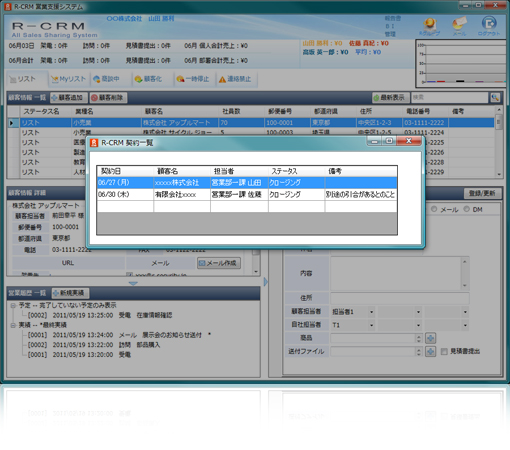Click the 最新表示 refresh button
The height and width of the screenshot is (450, 510).
390,98
